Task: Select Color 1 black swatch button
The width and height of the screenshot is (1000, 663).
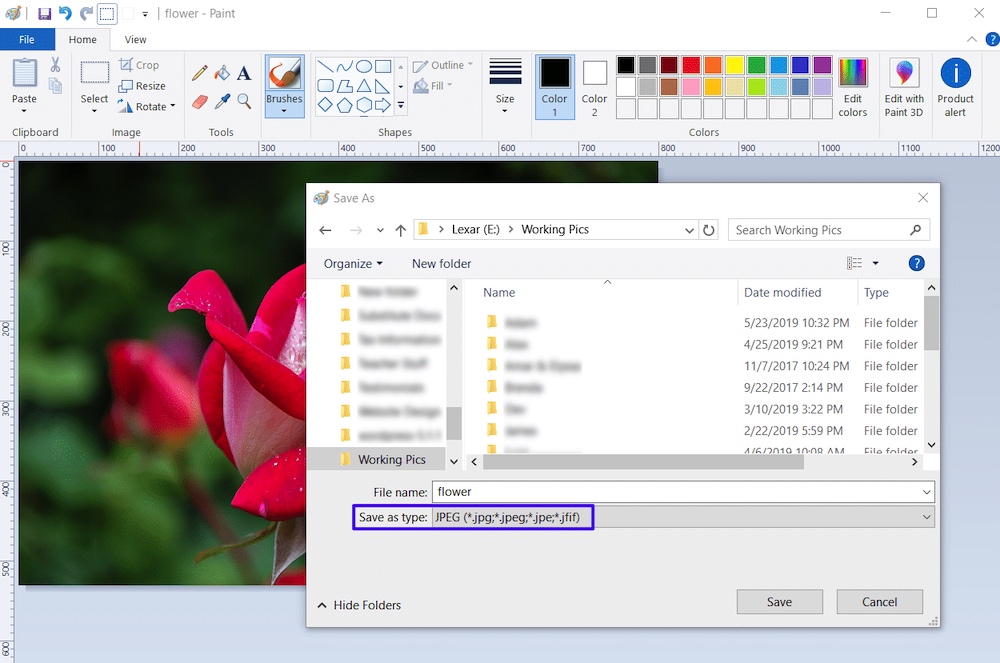Action: click(554, 87)
